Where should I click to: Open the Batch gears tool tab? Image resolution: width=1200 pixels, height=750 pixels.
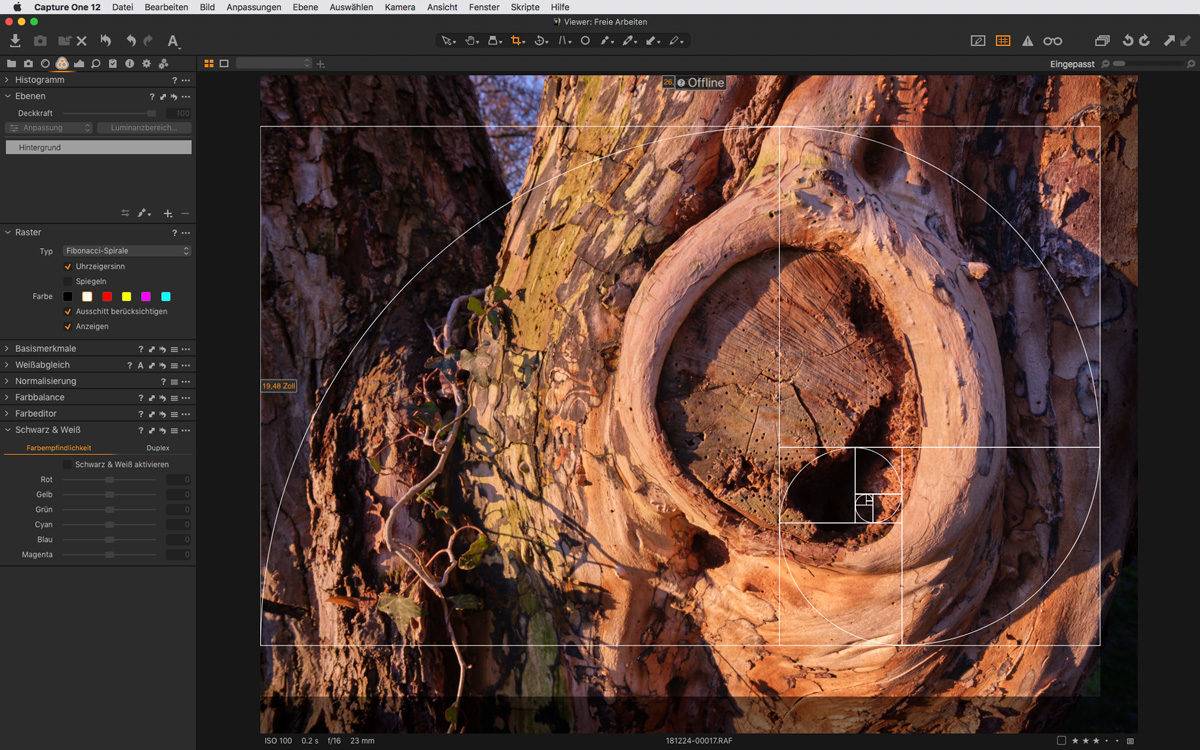164,63
